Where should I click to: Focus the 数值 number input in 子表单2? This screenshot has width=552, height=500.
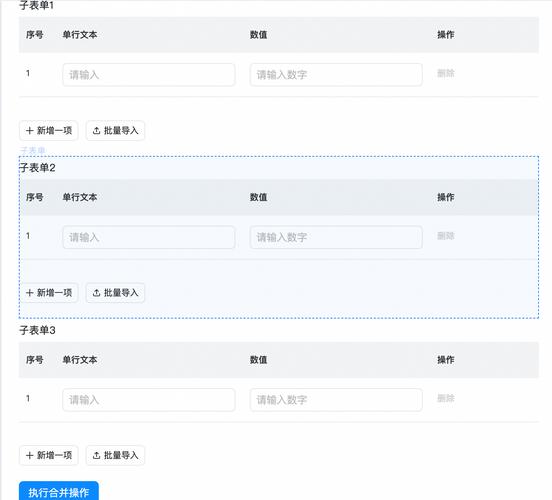[336, 237]
